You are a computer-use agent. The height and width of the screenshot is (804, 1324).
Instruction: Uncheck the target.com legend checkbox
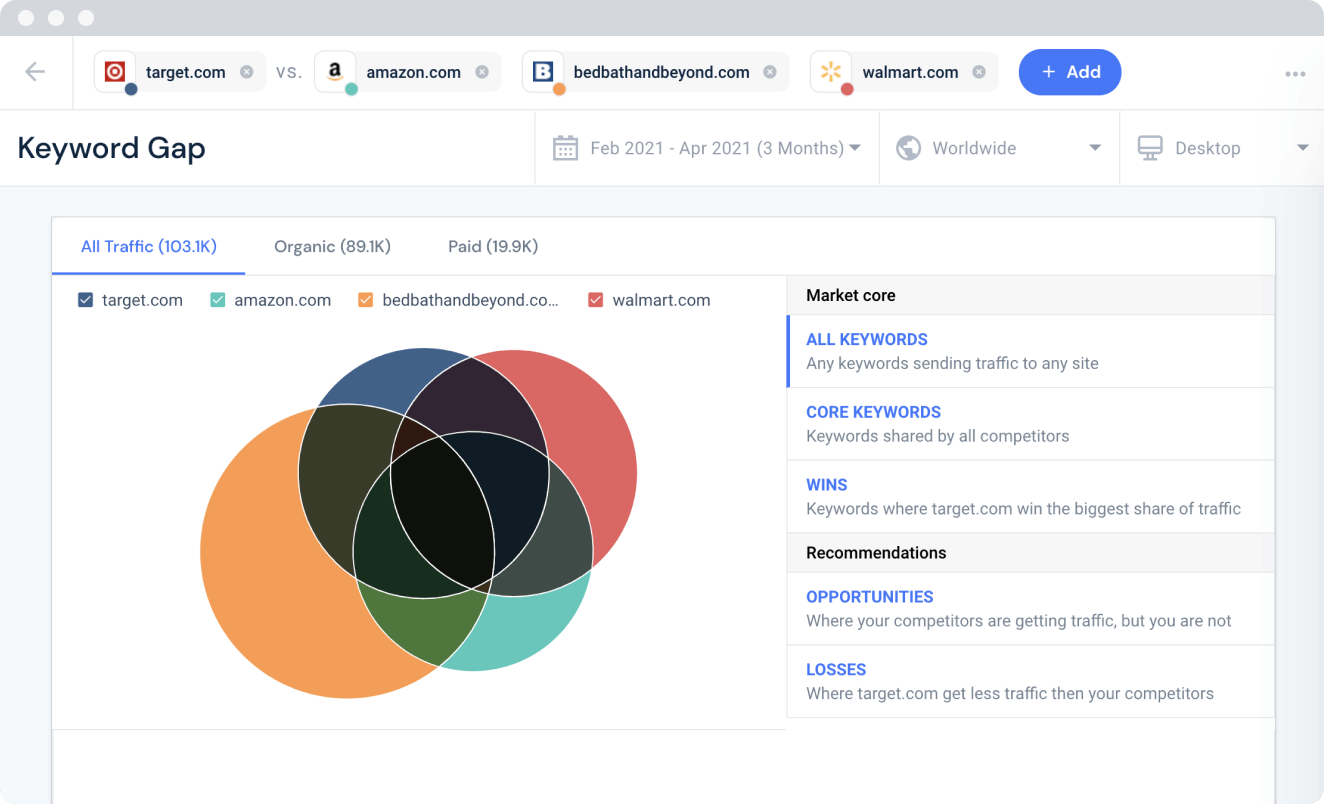coord(85,300)
